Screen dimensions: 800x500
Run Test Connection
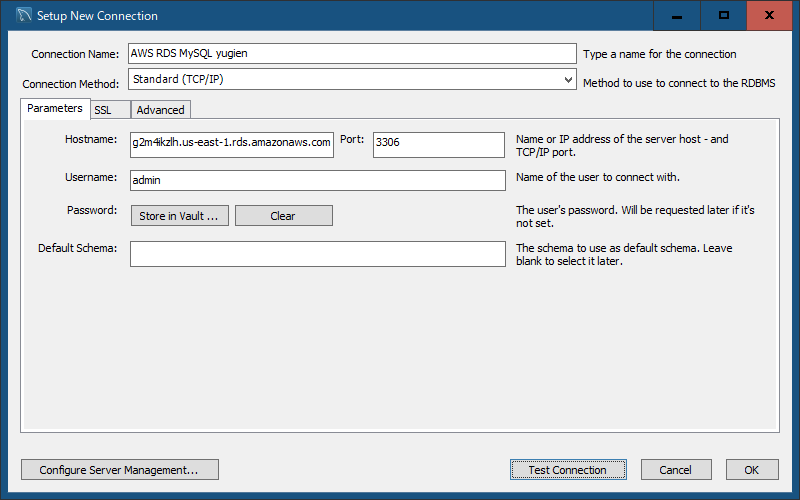point(568,469)
